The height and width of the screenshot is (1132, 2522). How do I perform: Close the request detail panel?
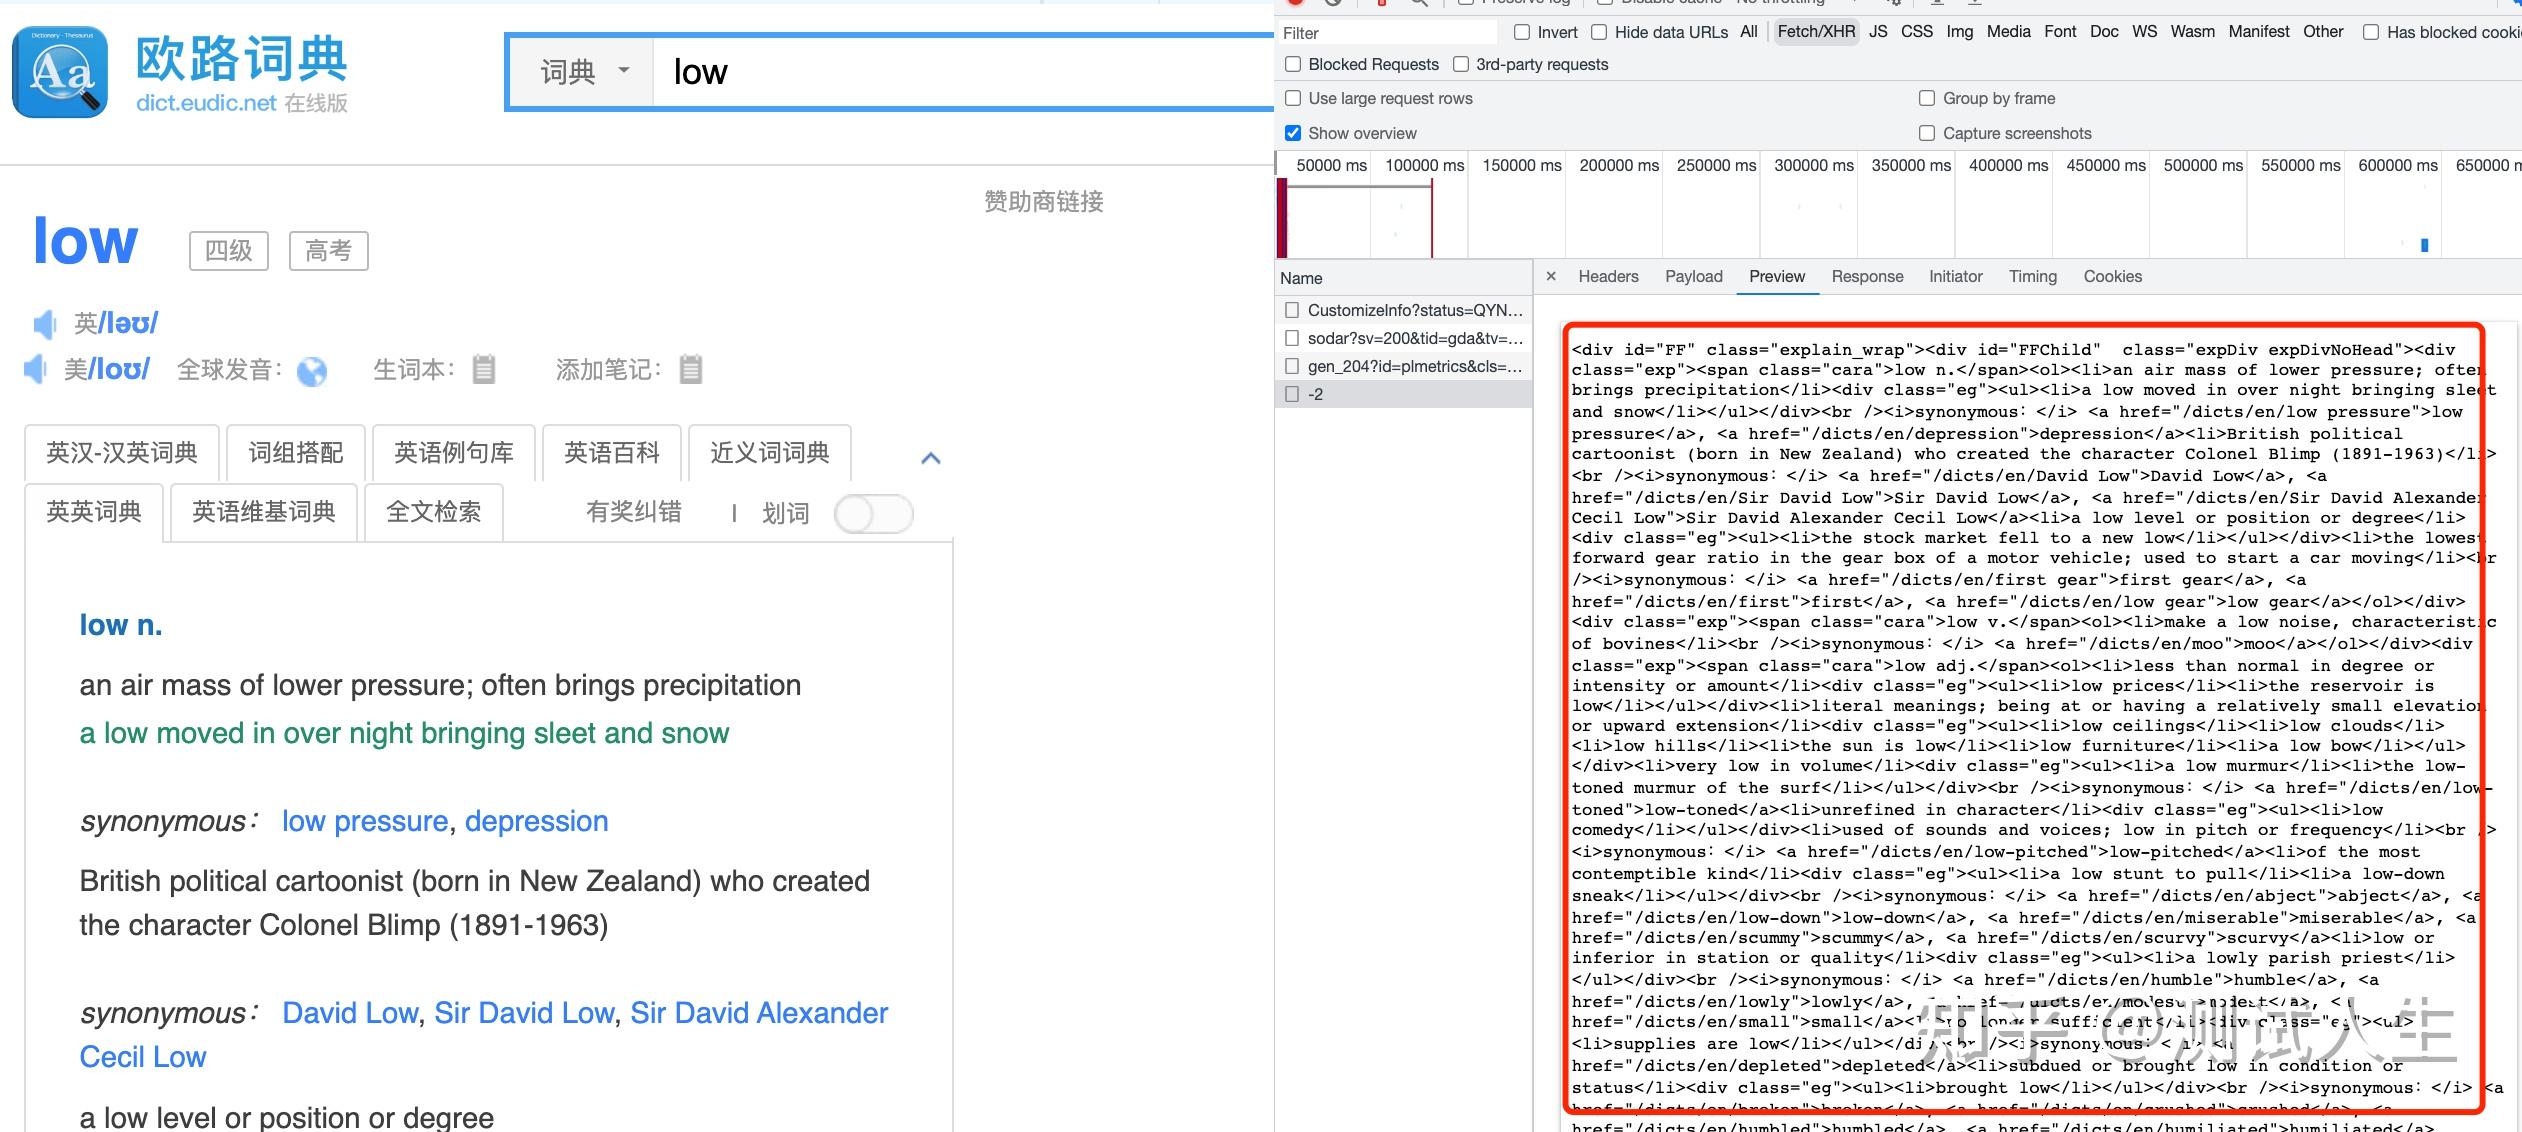click(1551, 277)
